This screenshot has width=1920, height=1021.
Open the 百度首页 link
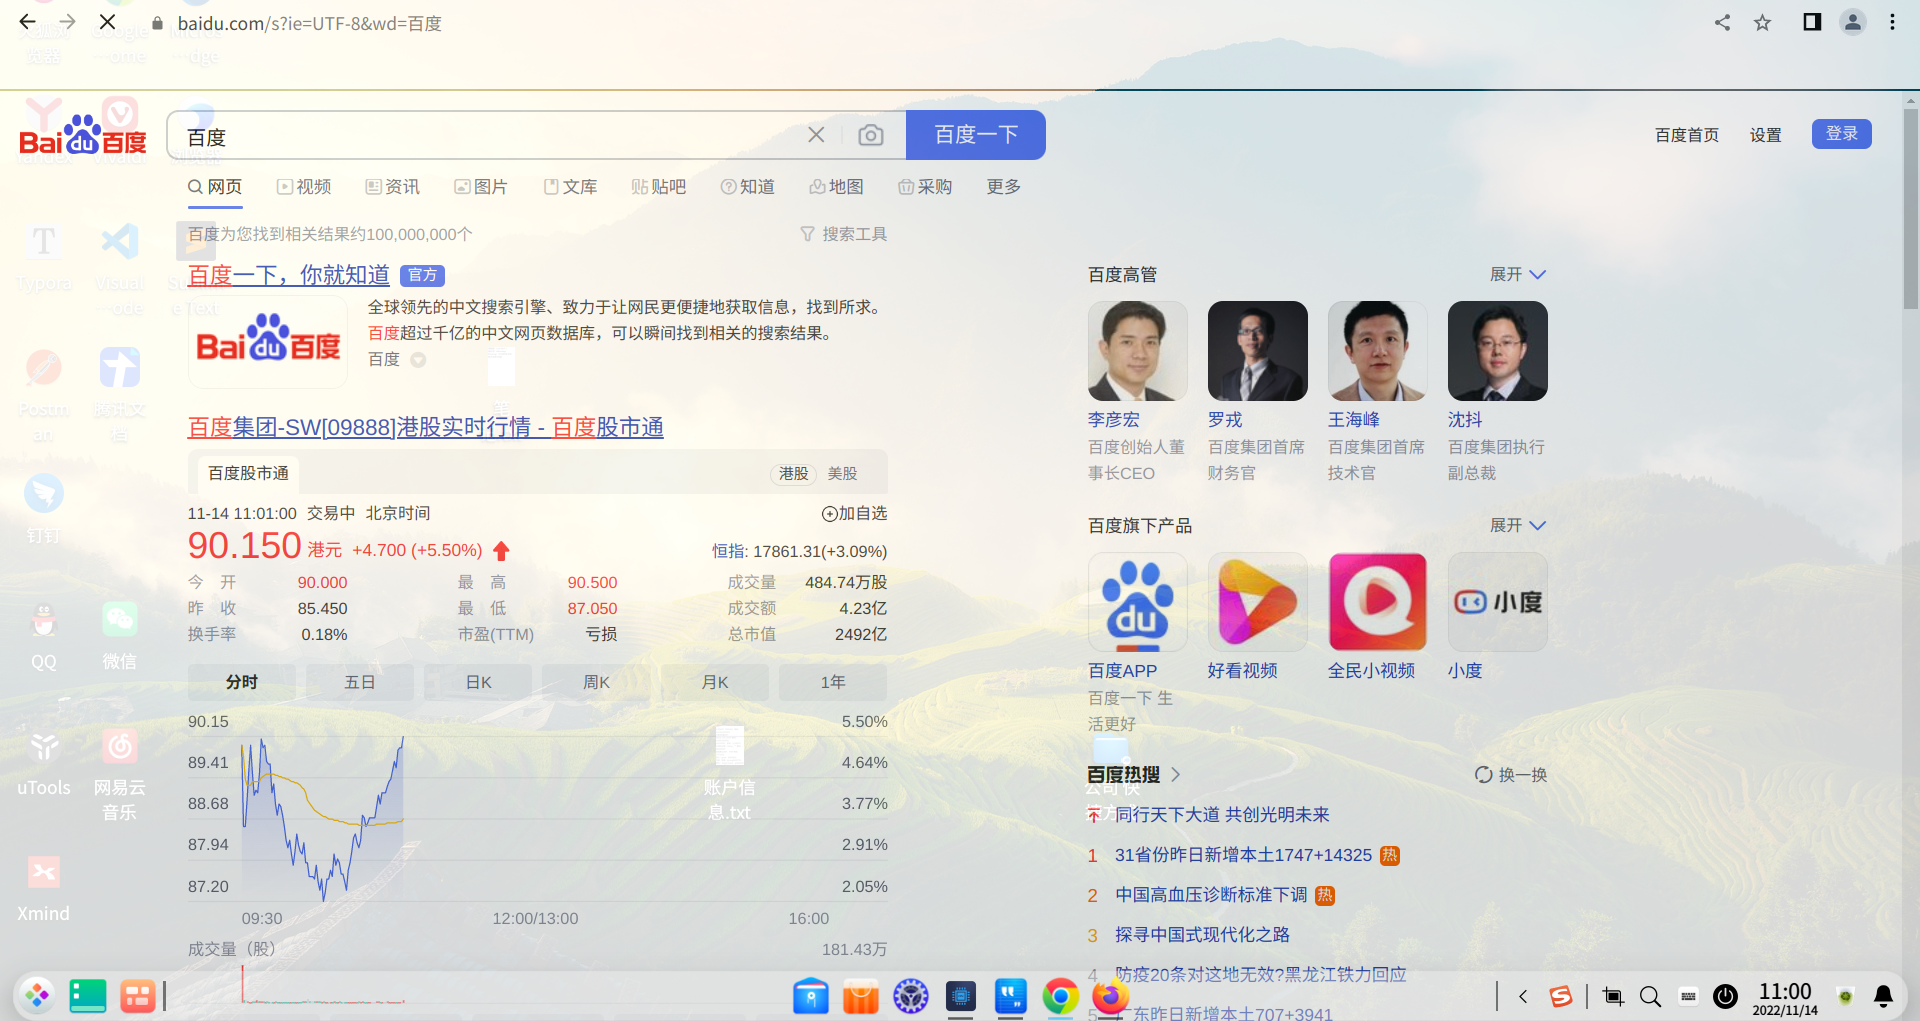pyautogui.click(x=1687, y=135)
